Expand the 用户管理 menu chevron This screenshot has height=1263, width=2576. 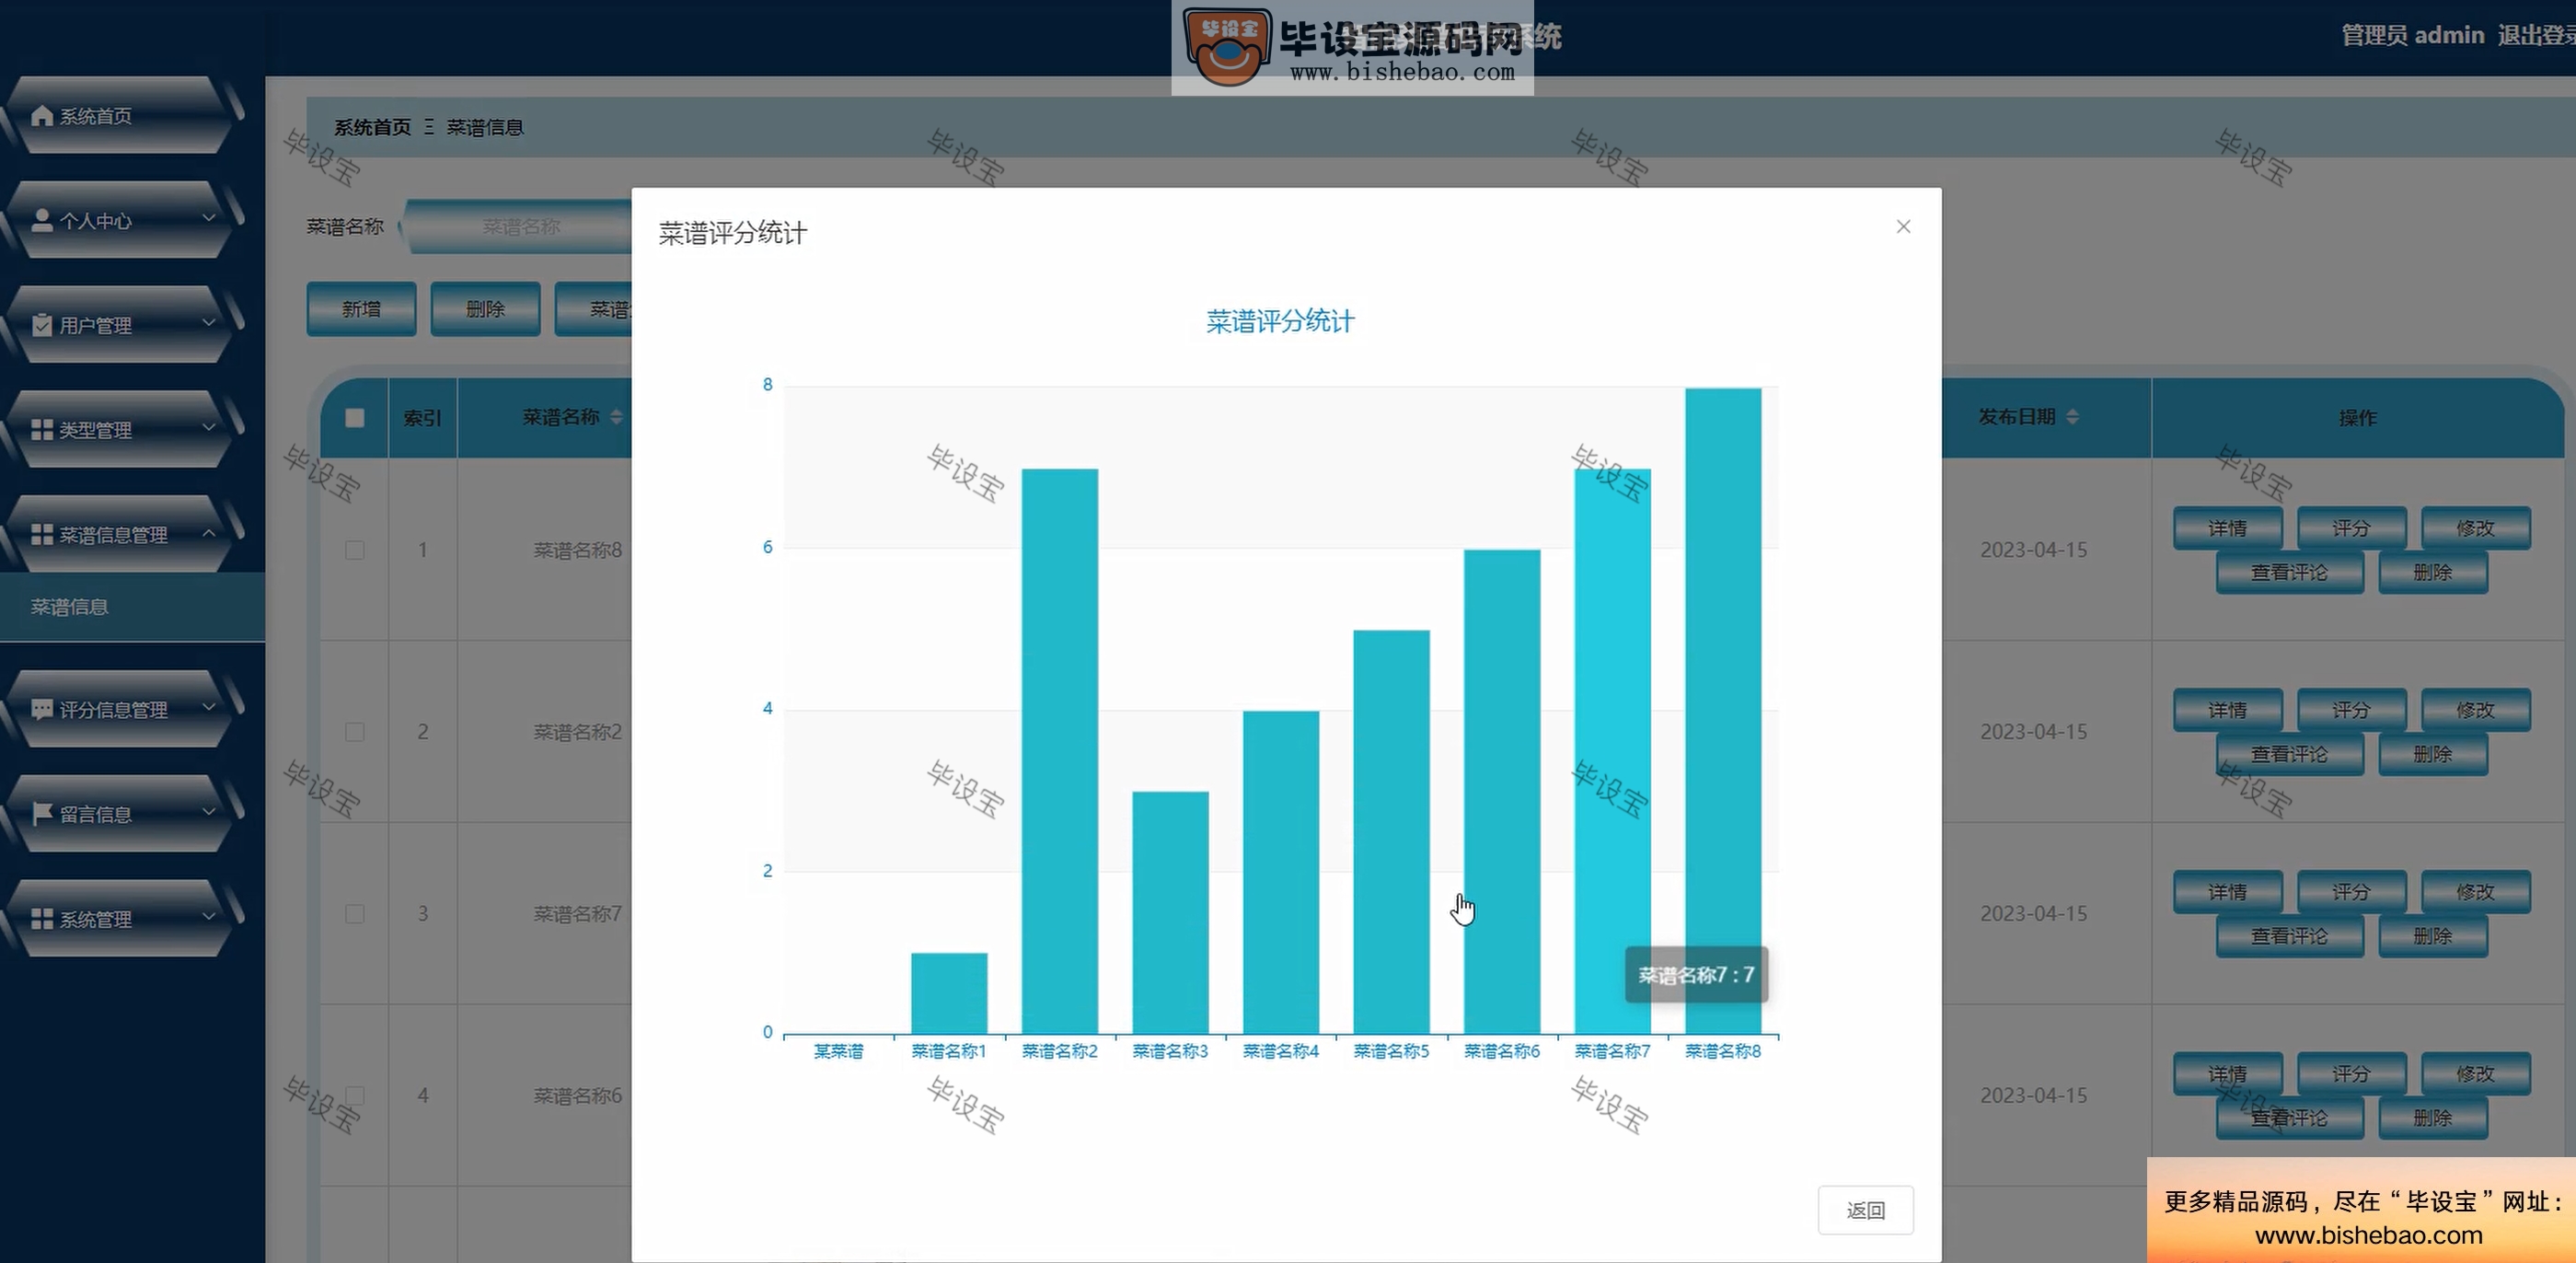(209, 323)
